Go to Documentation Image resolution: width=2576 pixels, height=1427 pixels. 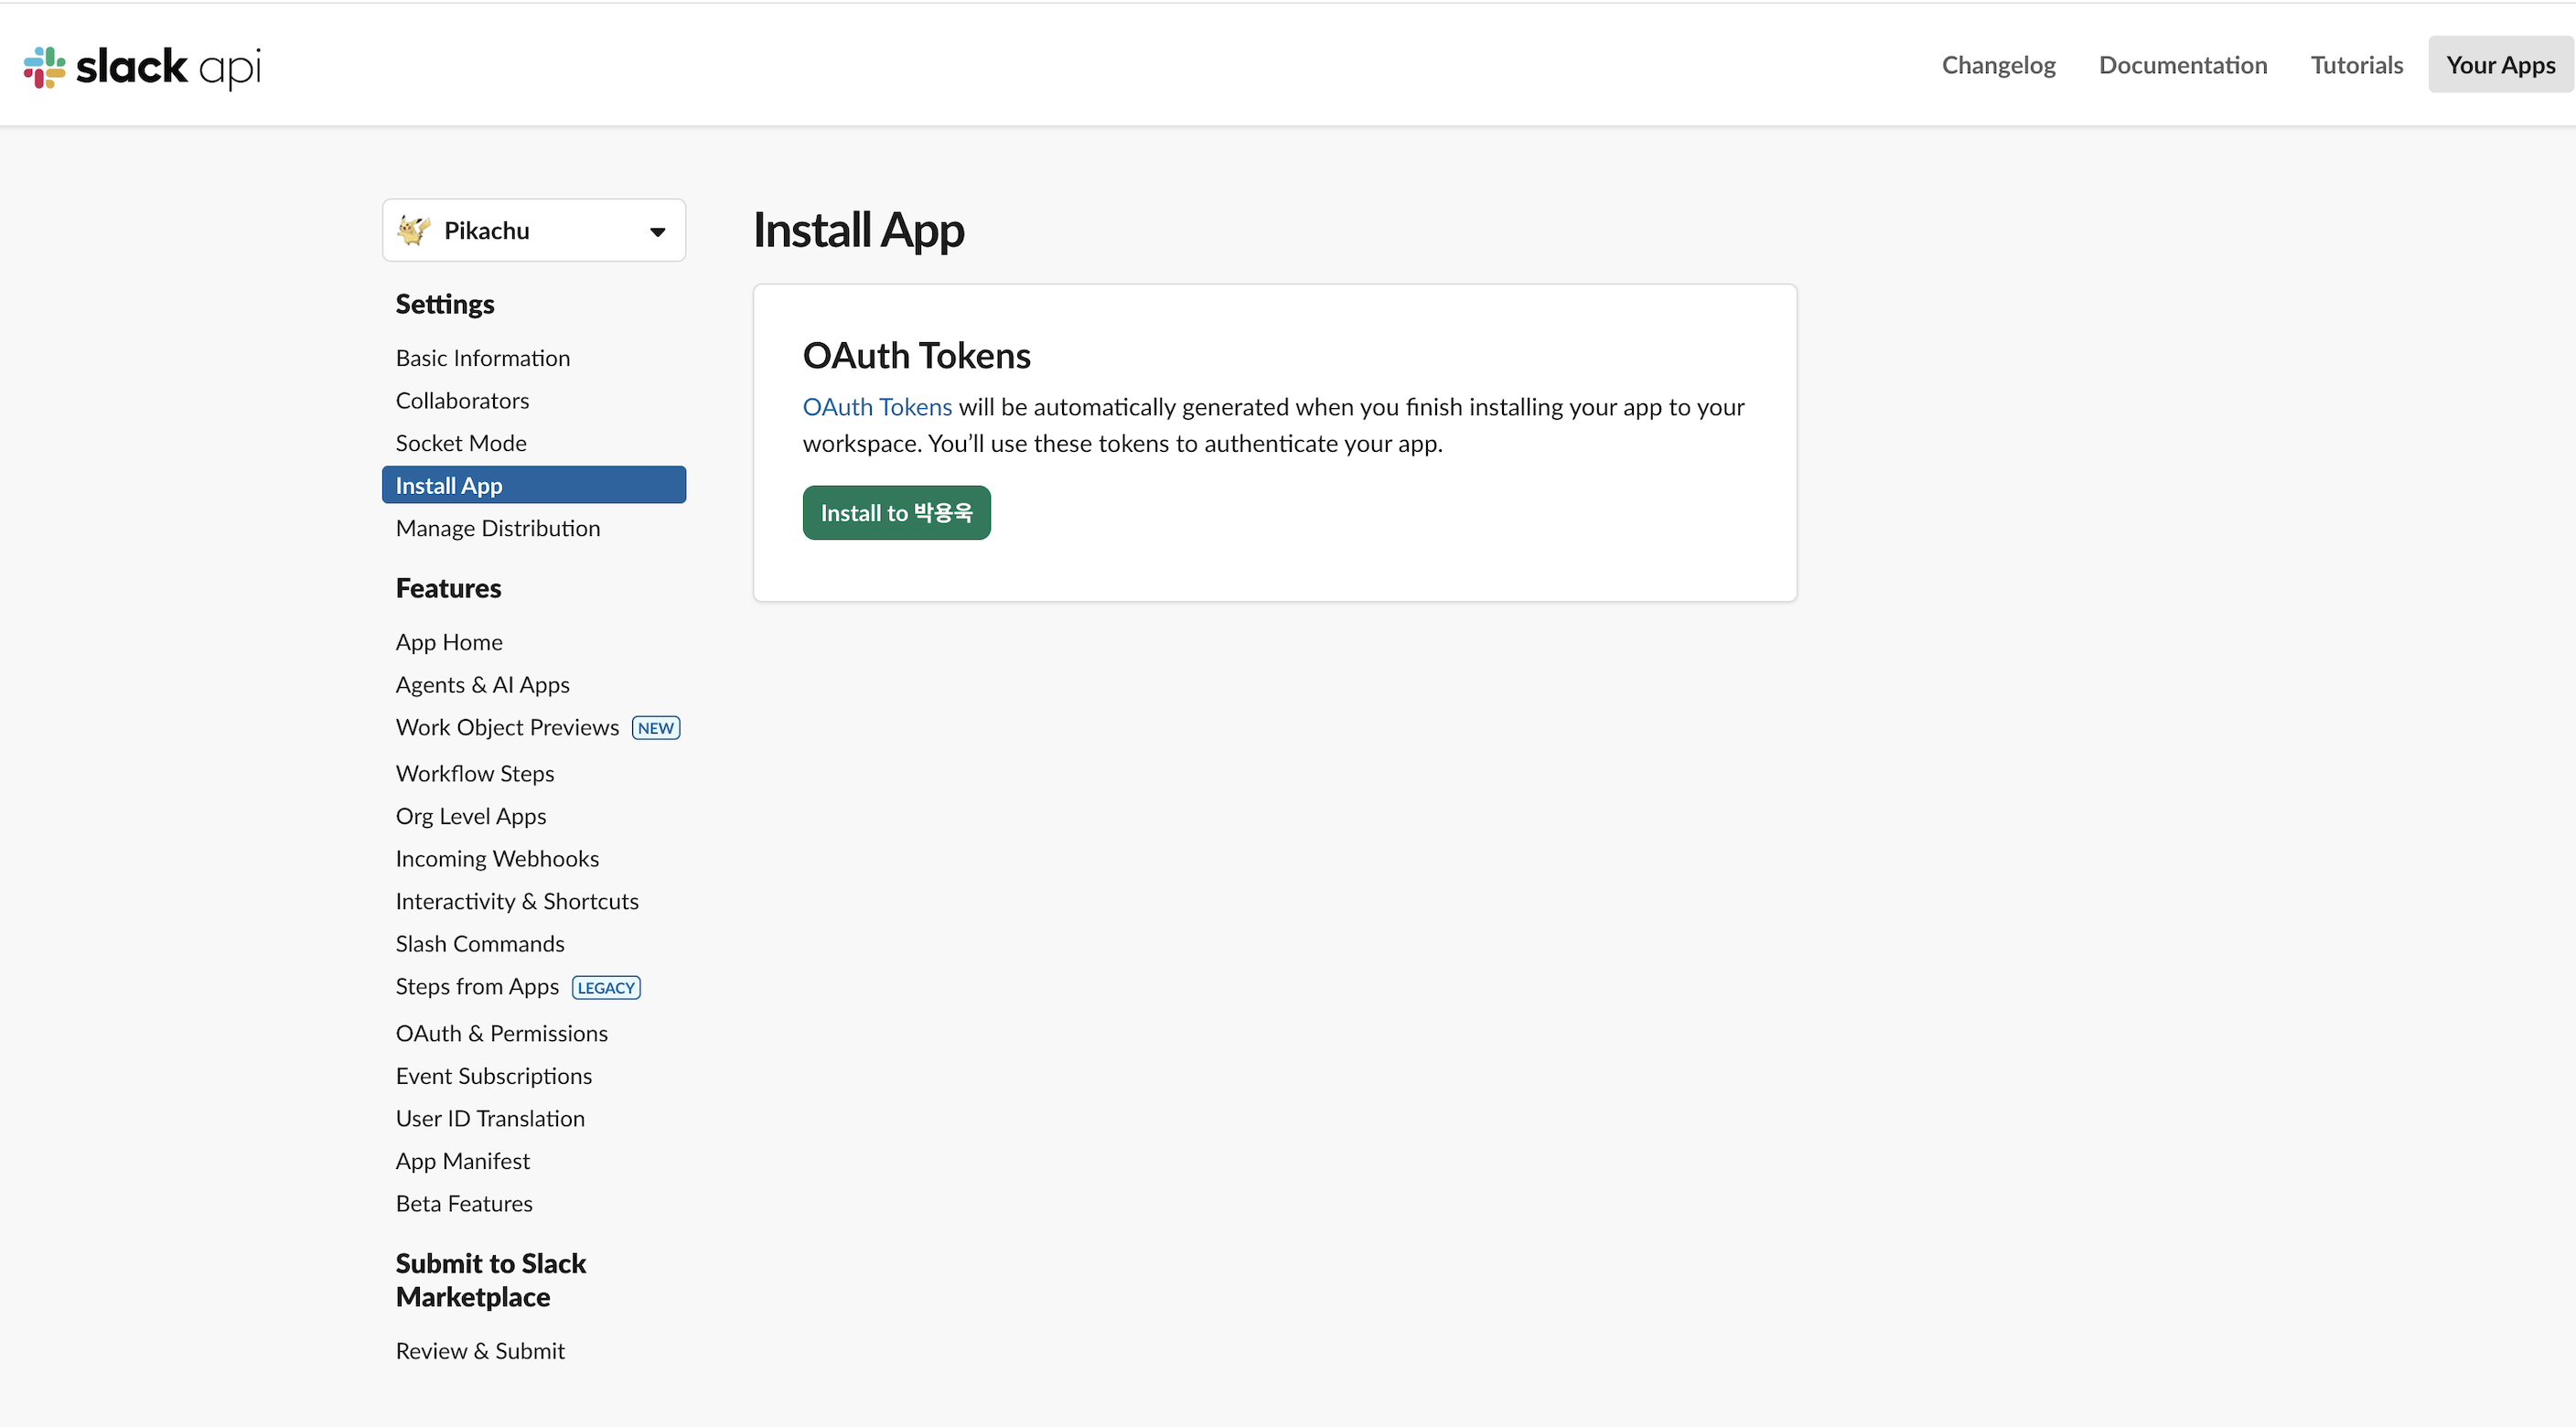[x=2183, y=65]
